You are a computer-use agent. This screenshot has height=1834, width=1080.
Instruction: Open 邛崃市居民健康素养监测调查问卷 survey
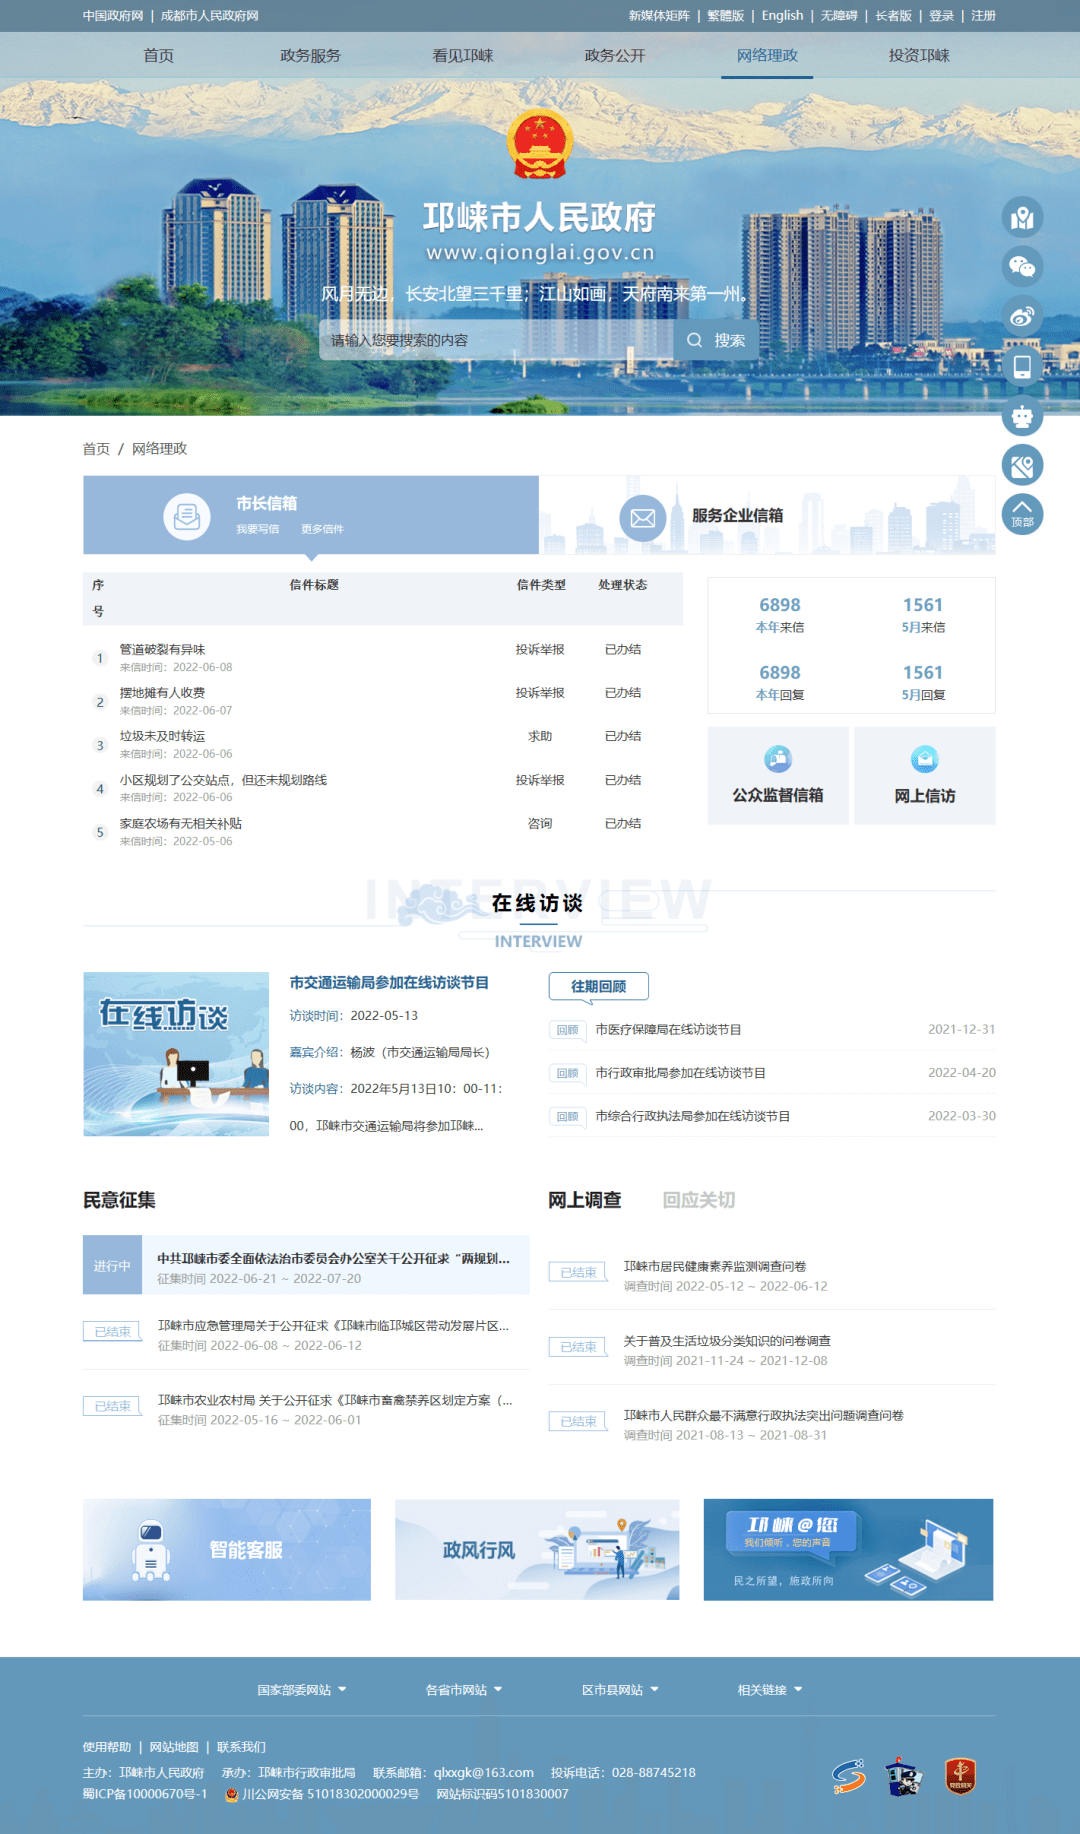pos(715,1266)
